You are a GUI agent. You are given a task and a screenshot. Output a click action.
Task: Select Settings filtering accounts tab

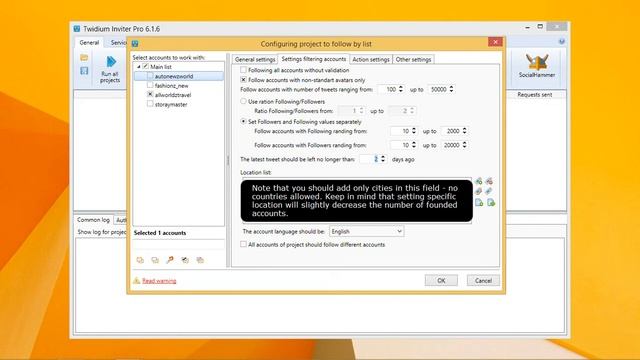[313, 59]
